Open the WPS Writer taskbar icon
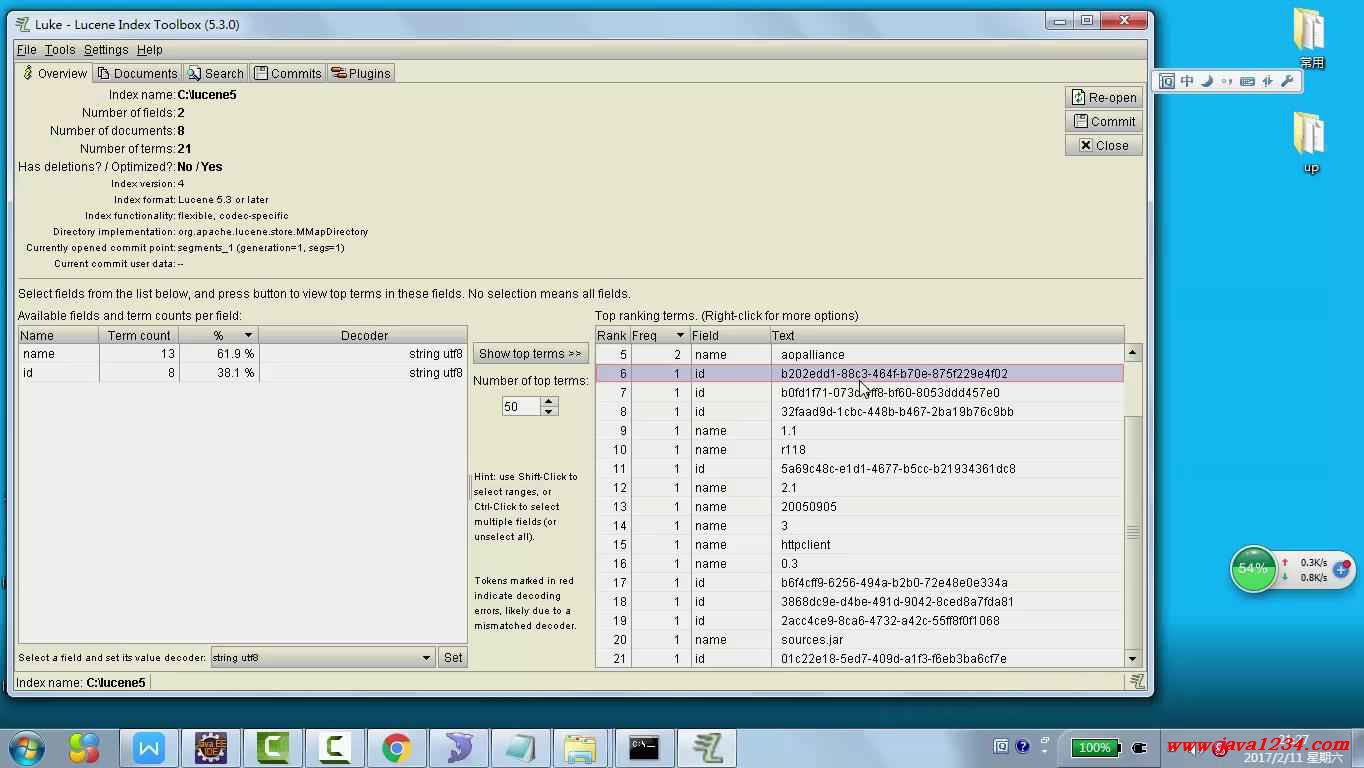The width and height of the screenshot is (1364, 768). 148,747
